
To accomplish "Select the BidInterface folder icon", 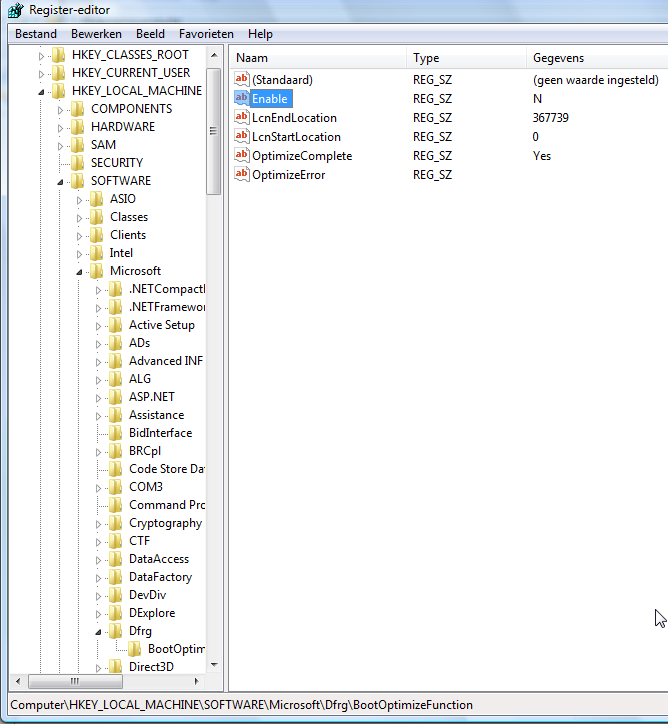I will 115,433.
